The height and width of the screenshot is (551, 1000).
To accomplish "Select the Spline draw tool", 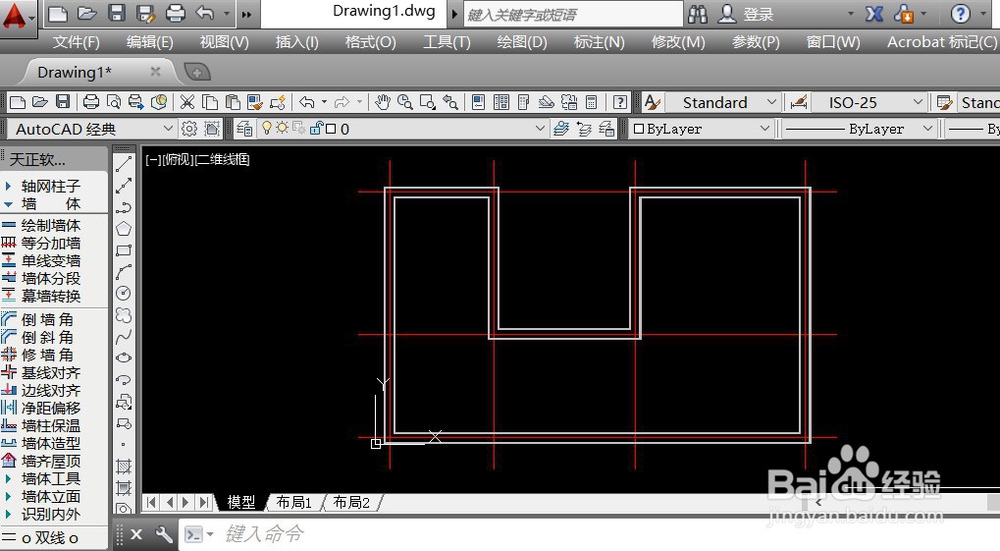I will (124, 336).
